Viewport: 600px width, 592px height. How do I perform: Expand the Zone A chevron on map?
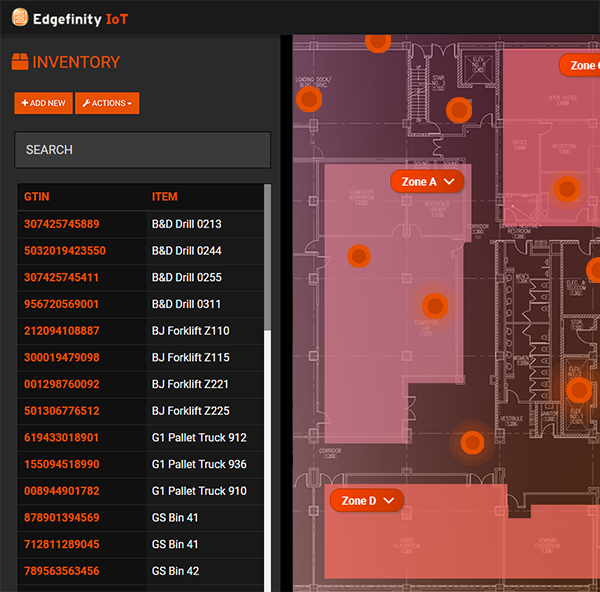point(449,181)
